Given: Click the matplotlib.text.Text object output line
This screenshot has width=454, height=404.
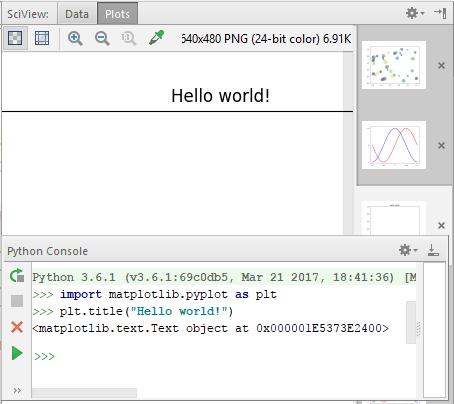Looking at the screenshot, I should 211,328.
